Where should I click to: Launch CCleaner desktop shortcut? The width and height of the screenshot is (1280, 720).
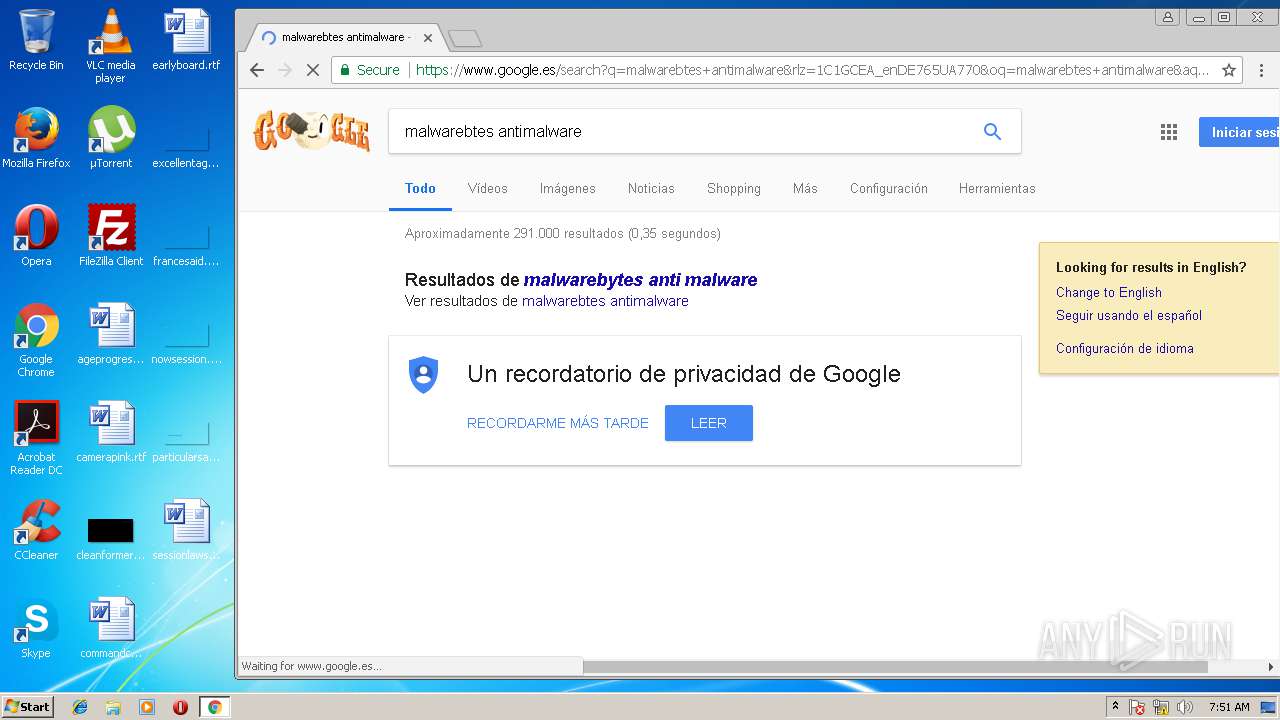[x=36, y=530]
